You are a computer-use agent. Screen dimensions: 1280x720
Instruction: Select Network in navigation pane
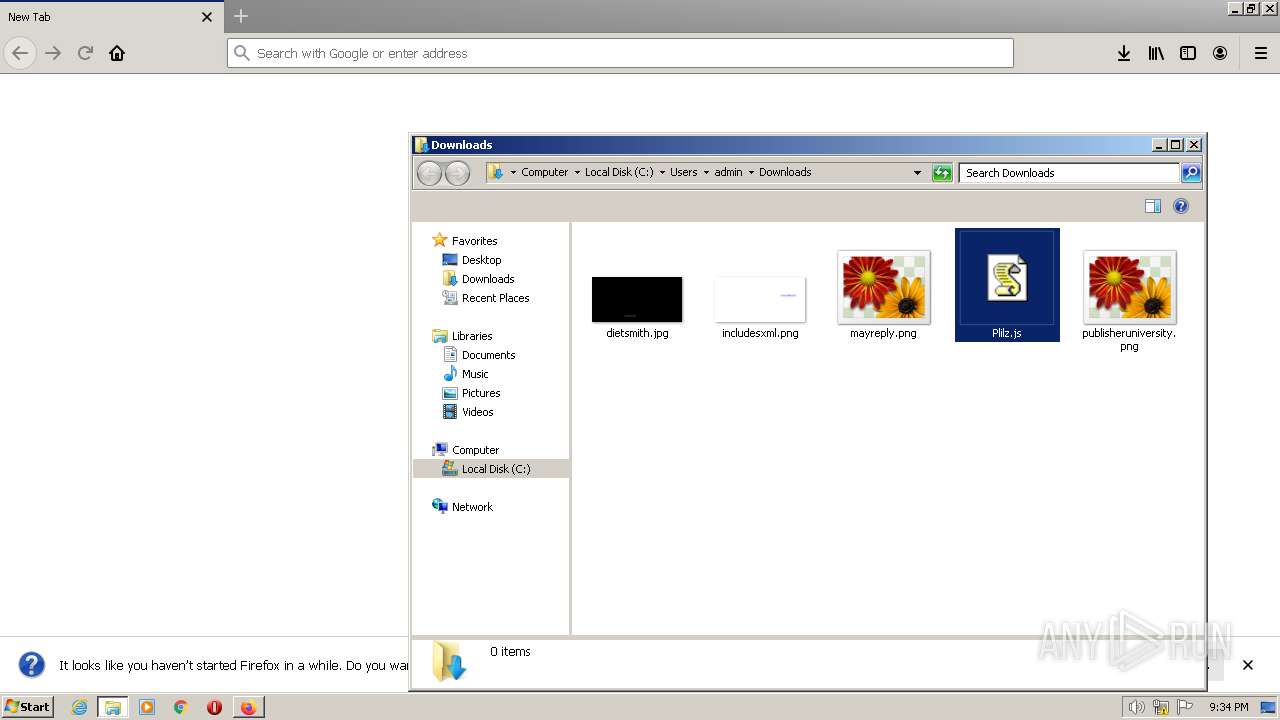[x=472, y=507]
